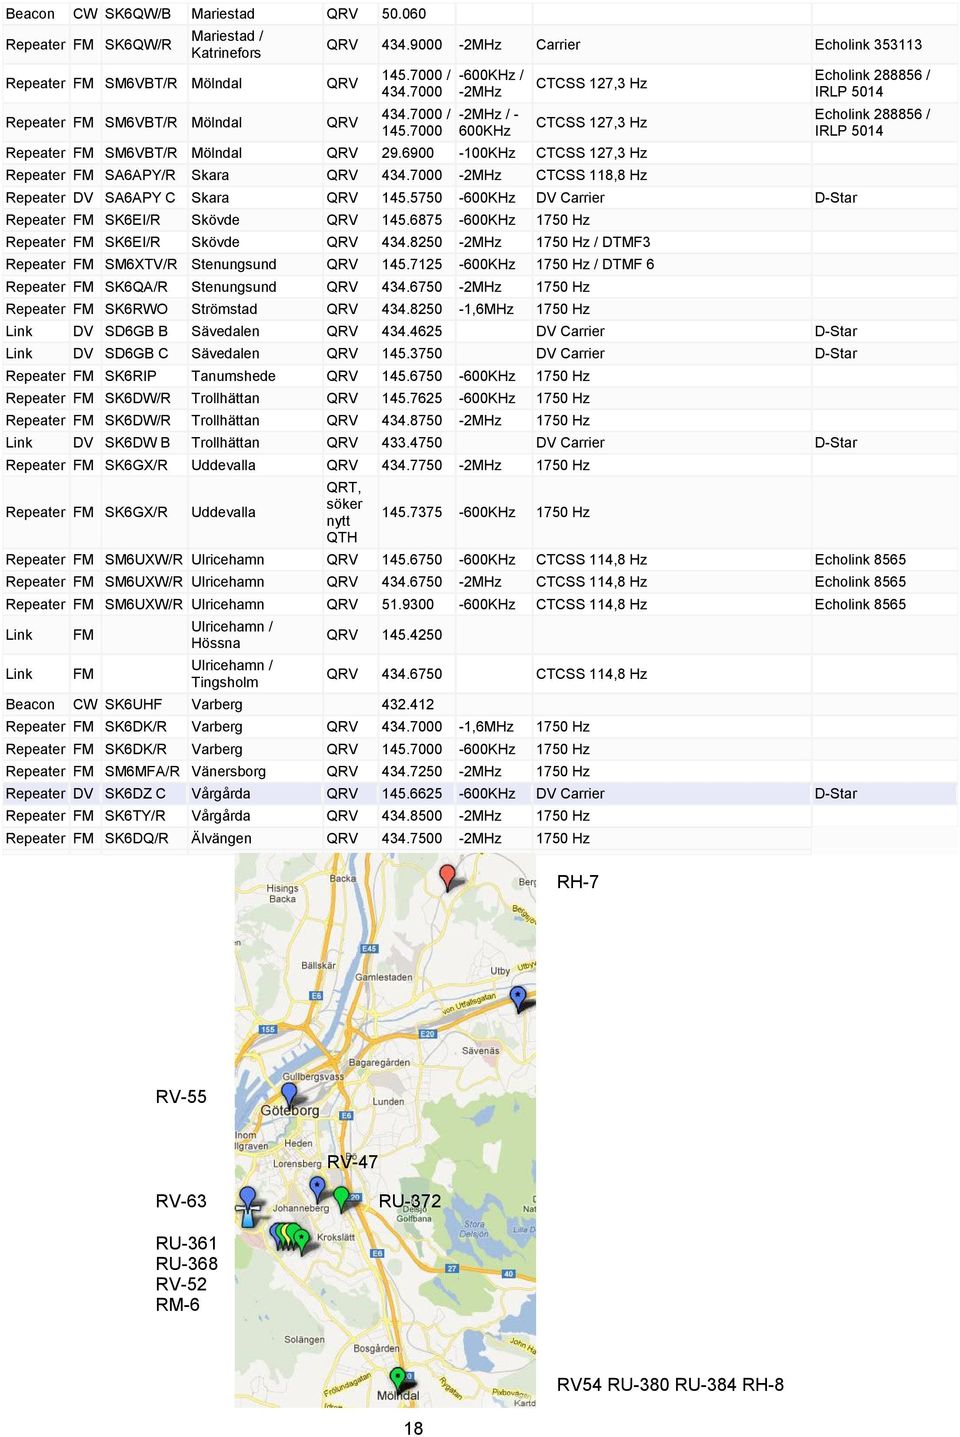Image resolution: width=960 pixels, height=1437 pixels.
Task: Select call sign SK6TY/R
Action: pos(135,816)
